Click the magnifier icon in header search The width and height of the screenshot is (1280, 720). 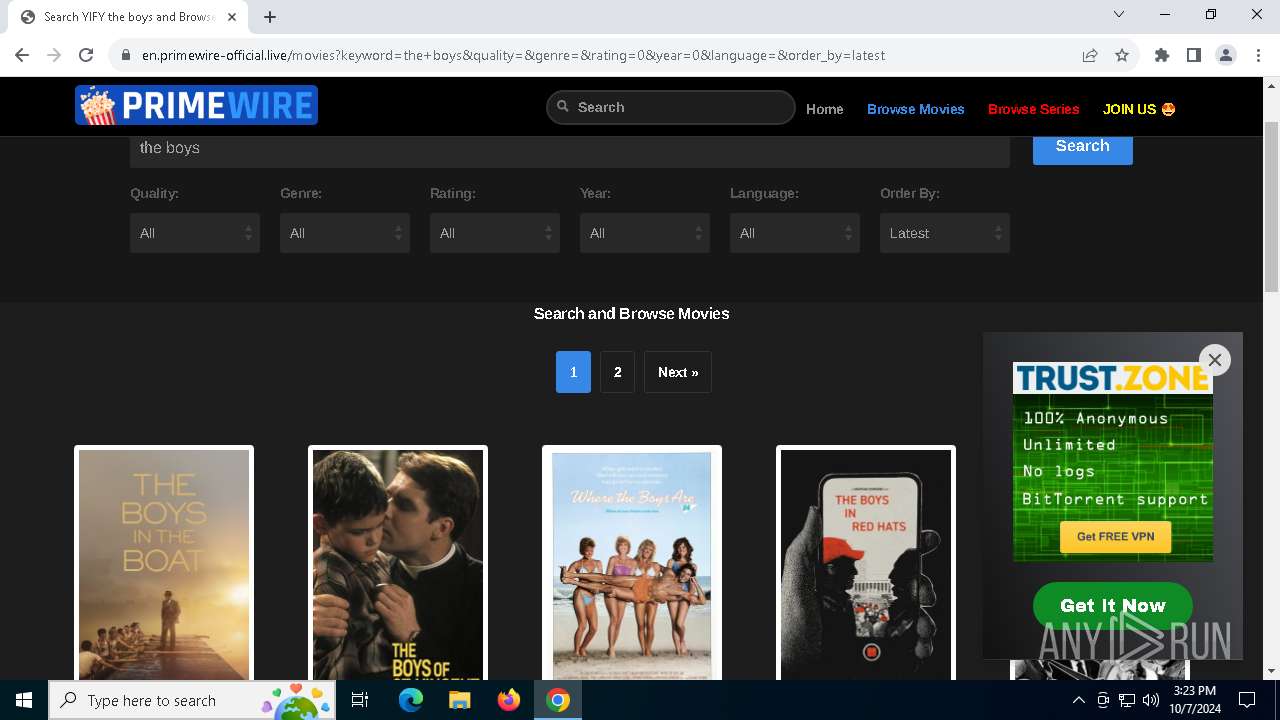(x=563, y=107)
